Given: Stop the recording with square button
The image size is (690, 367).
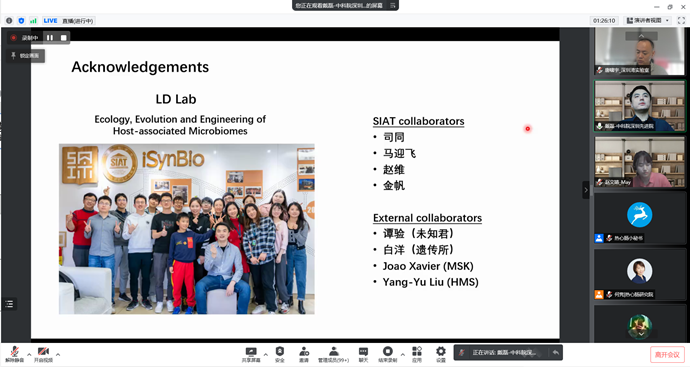Looking at the screenshot, I should [63, 38].
